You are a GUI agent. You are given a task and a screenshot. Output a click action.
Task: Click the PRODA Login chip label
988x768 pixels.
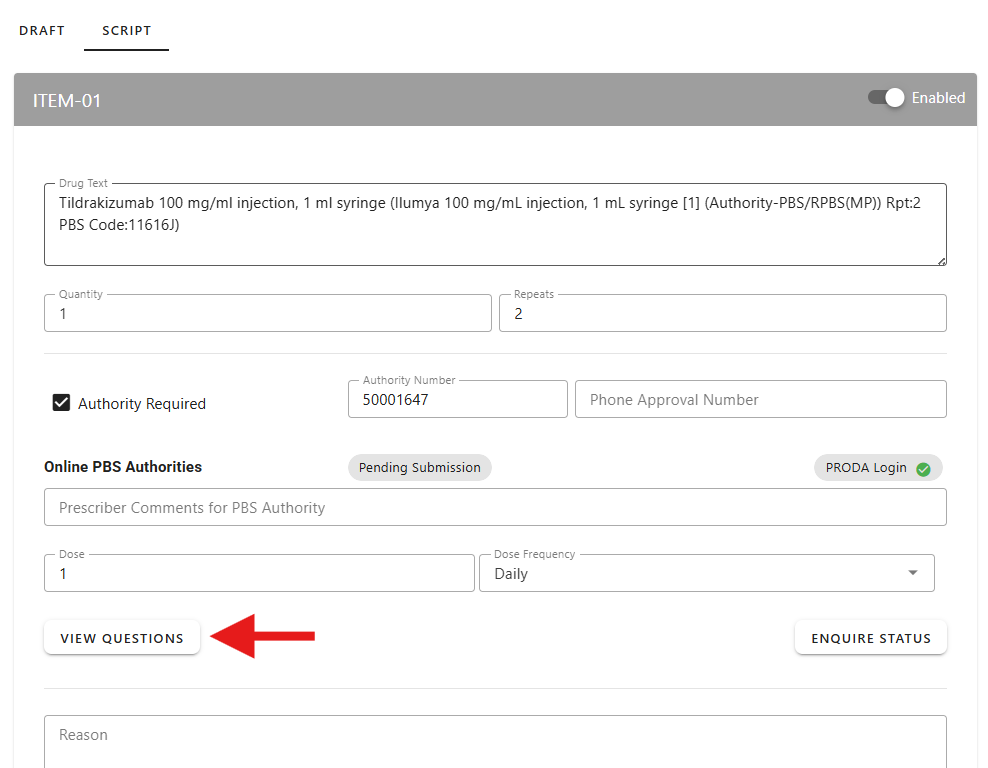[x=866, y=468]
